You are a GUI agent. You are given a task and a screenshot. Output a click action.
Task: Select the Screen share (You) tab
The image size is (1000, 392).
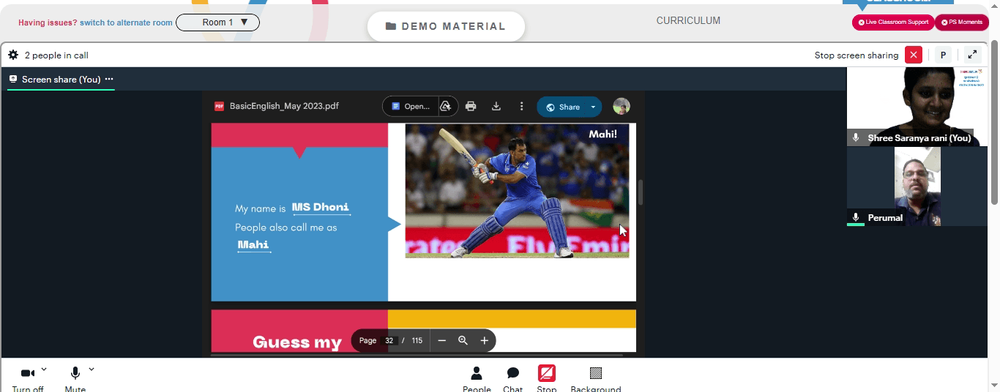[x=61, y=79]
